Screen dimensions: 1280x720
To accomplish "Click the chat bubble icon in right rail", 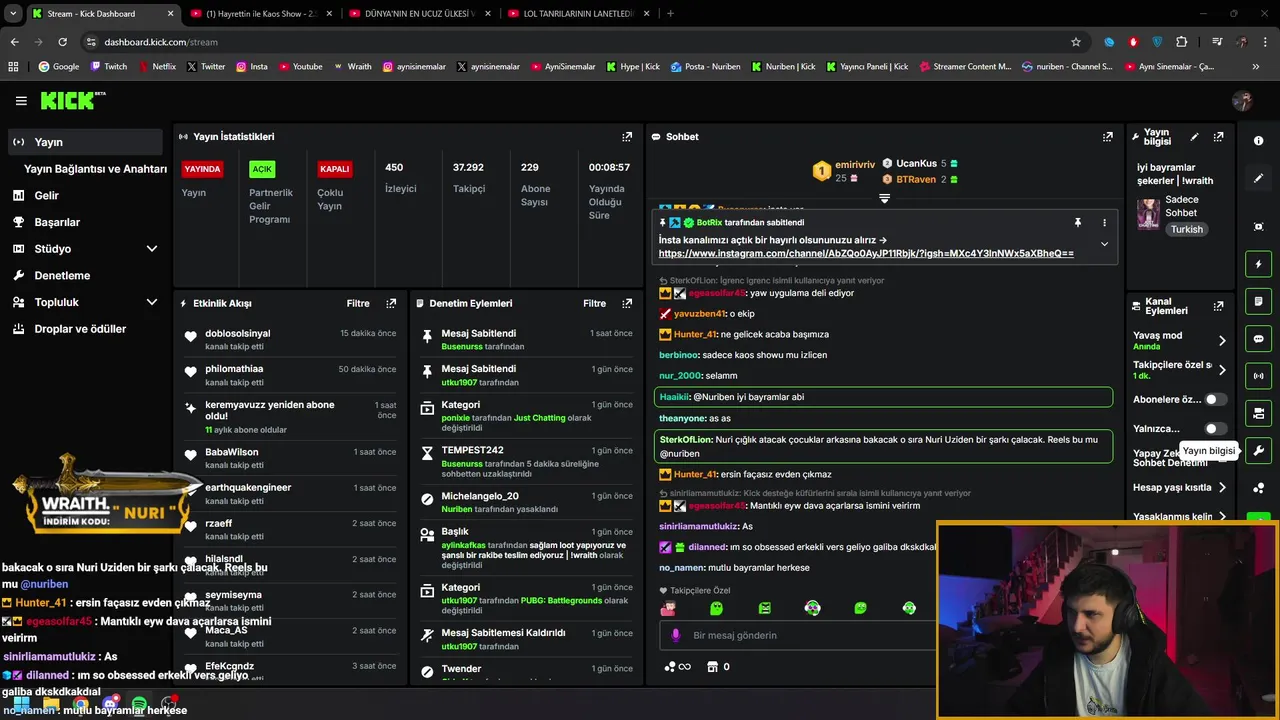I will click(x=1258, y=339).
